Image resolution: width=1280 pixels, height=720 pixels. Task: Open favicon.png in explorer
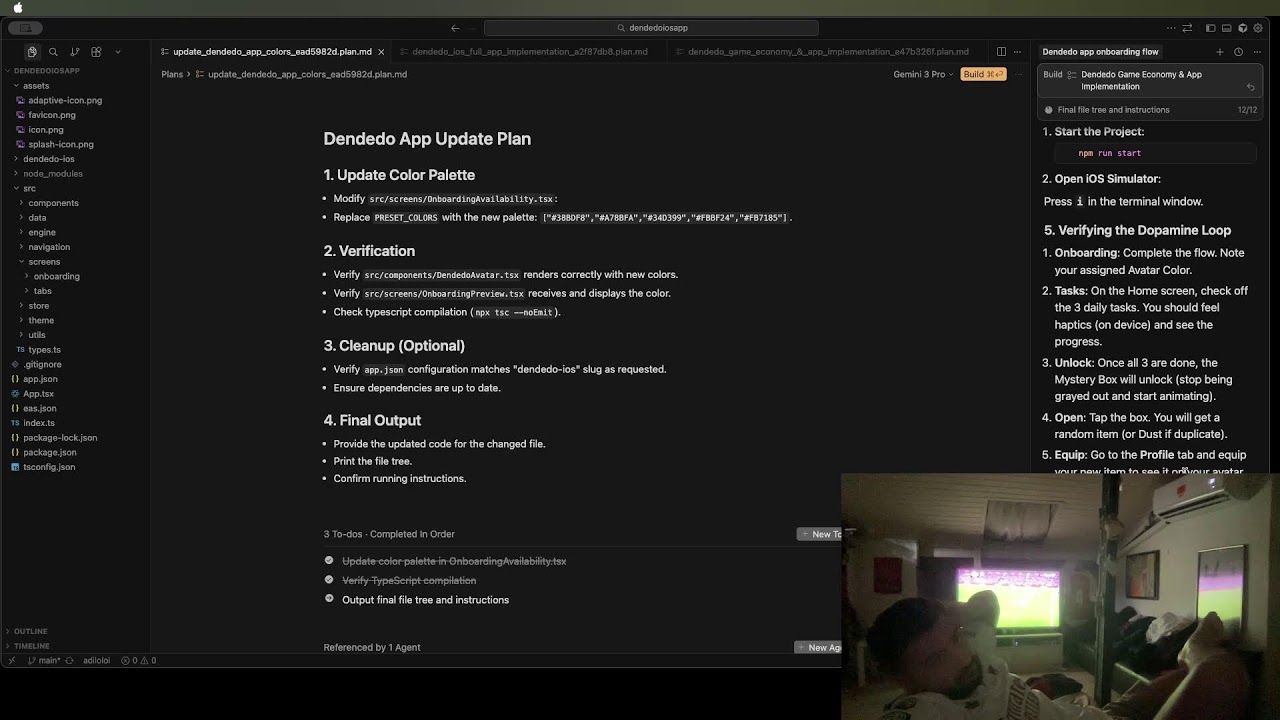pos(52,115)
